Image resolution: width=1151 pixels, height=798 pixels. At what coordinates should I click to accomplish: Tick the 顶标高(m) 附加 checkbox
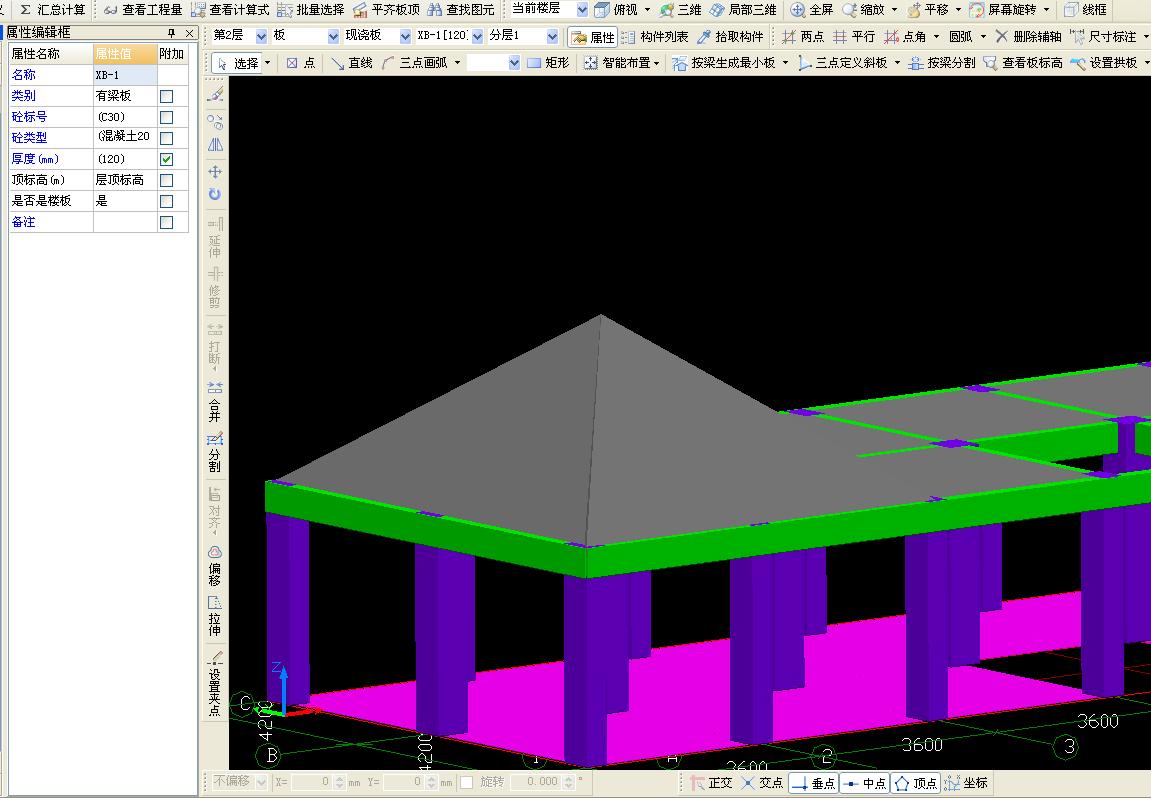(x=167, y=180)
